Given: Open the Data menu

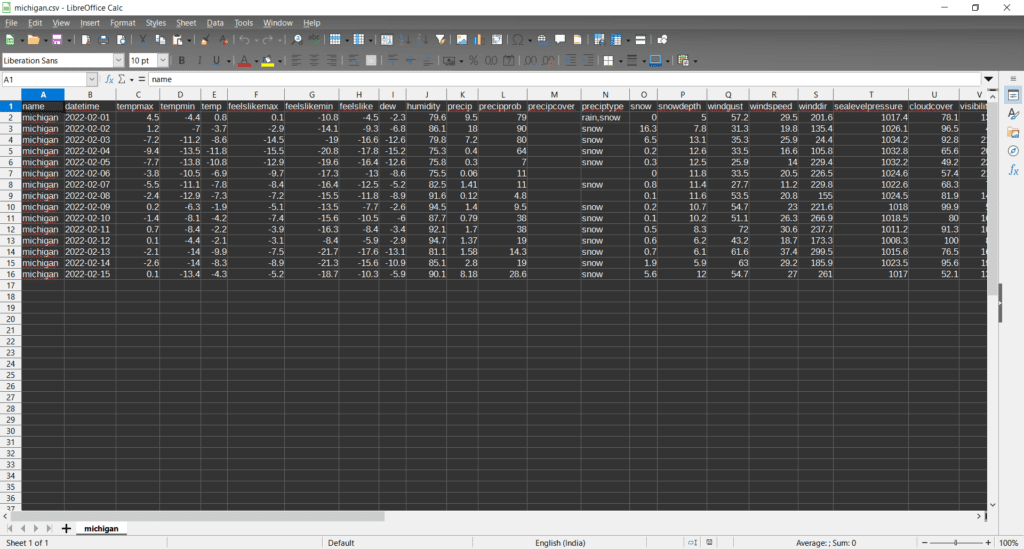Looking at the screenshot, I should [x=215, y=22].
